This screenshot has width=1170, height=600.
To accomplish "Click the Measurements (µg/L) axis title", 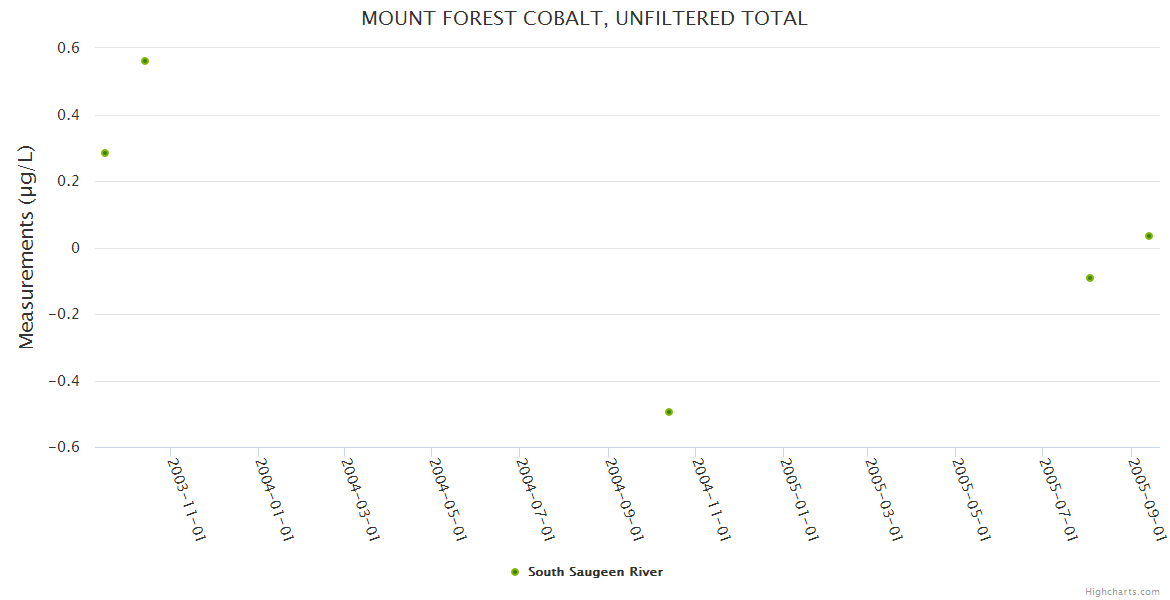I will click(x=27, y=247).
